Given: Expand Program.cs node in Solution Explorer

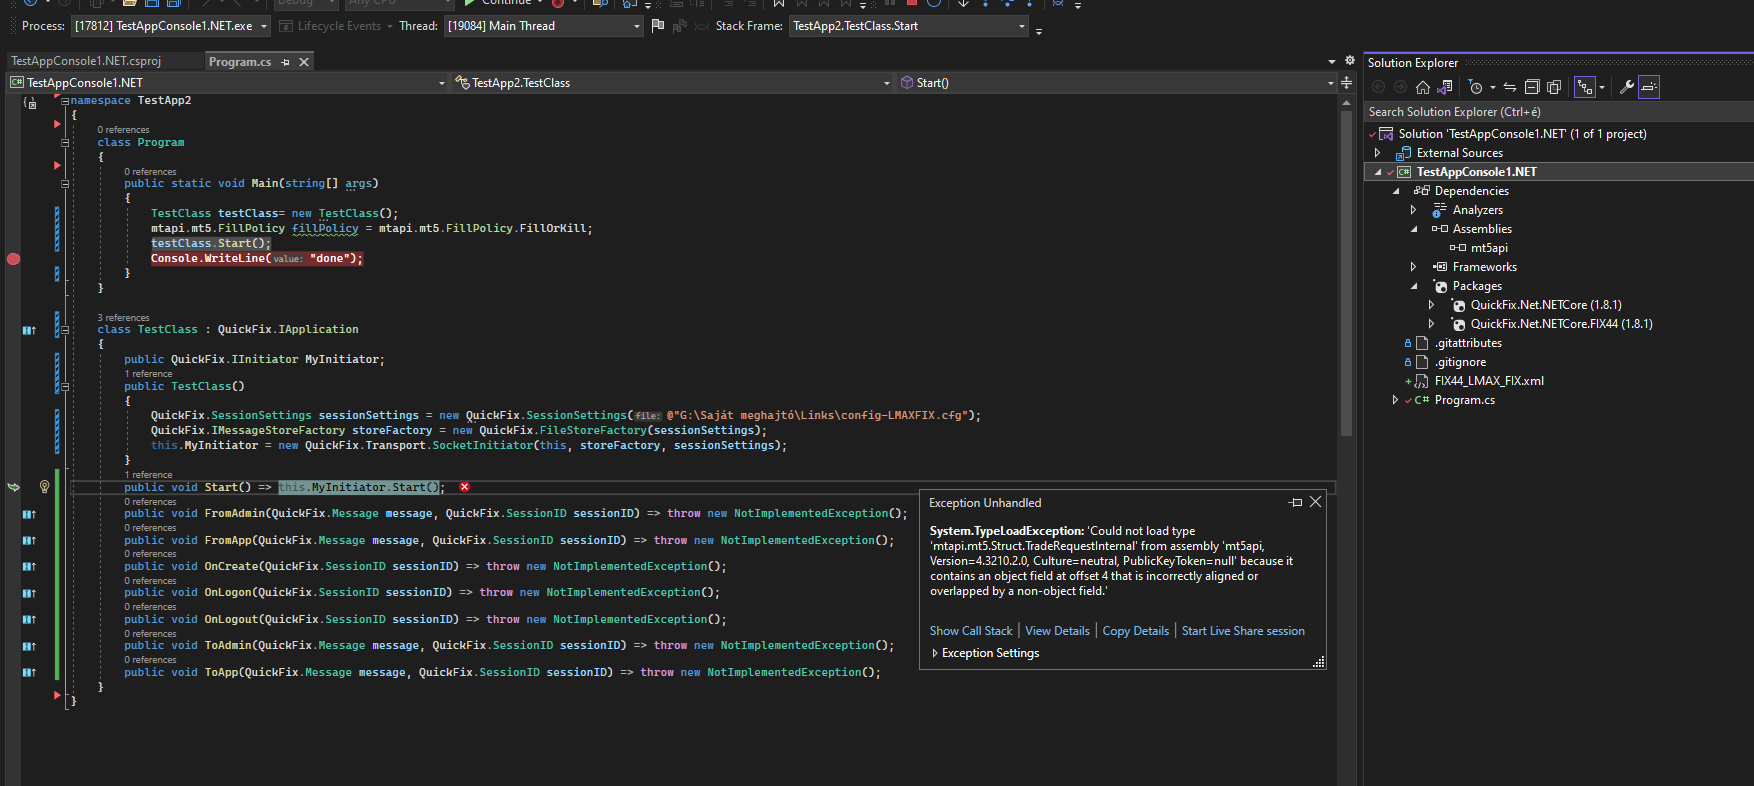Looking at the screenshot, I should tap(1396, 400).
